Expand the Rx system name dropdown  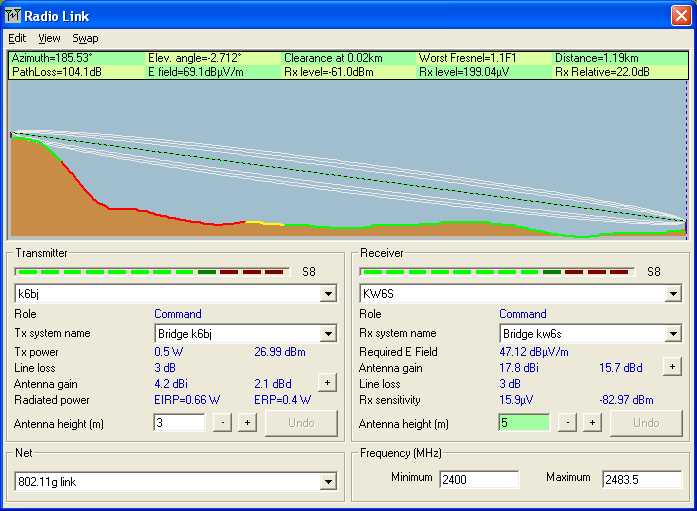(672, 334)
